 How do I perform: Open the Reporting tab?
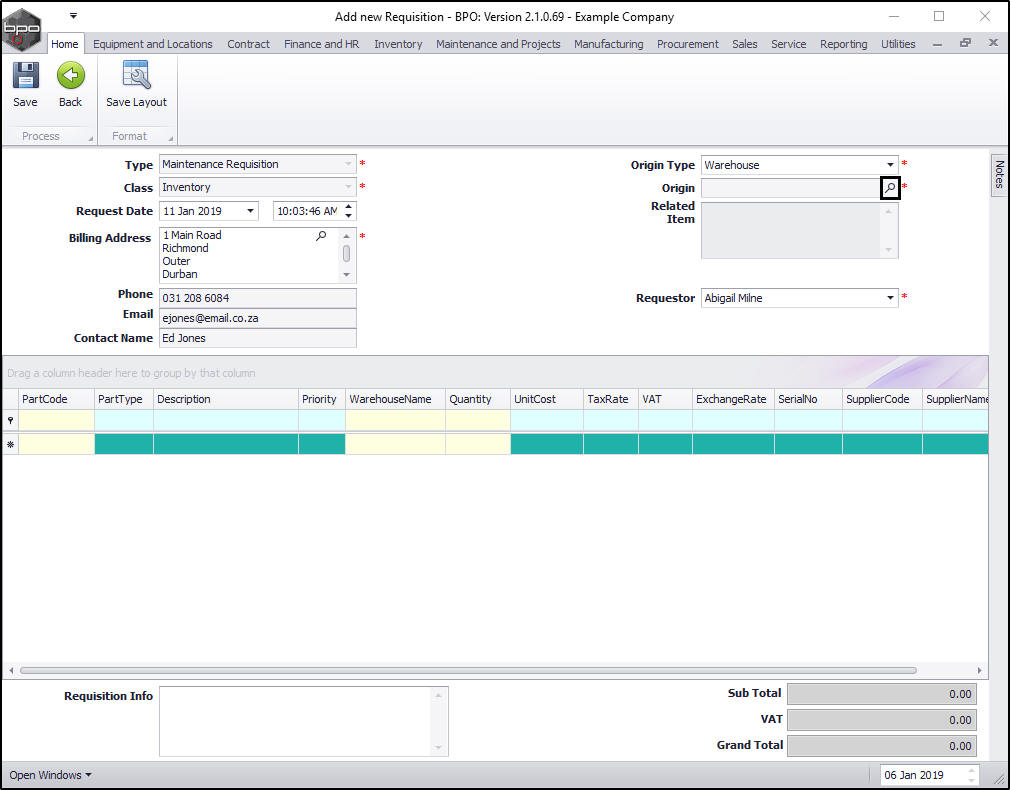click(843, 44)
